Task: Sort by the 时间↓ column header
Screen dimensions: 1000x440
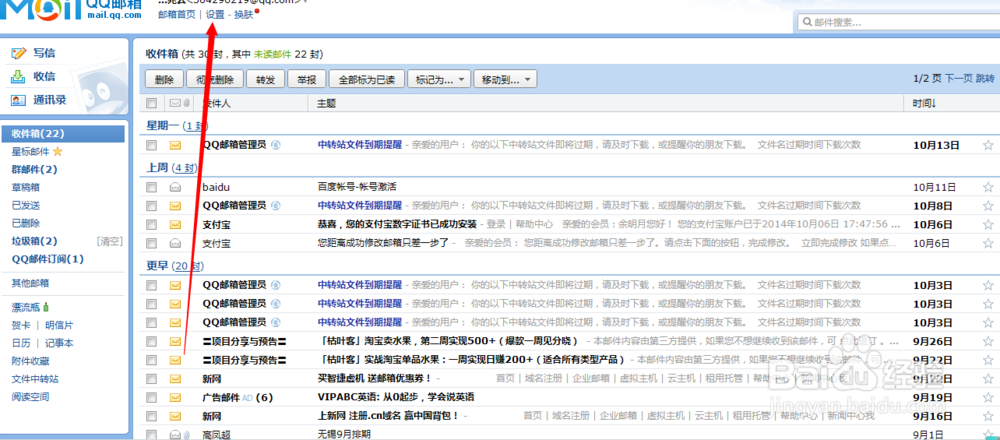Action: point(924,103)
